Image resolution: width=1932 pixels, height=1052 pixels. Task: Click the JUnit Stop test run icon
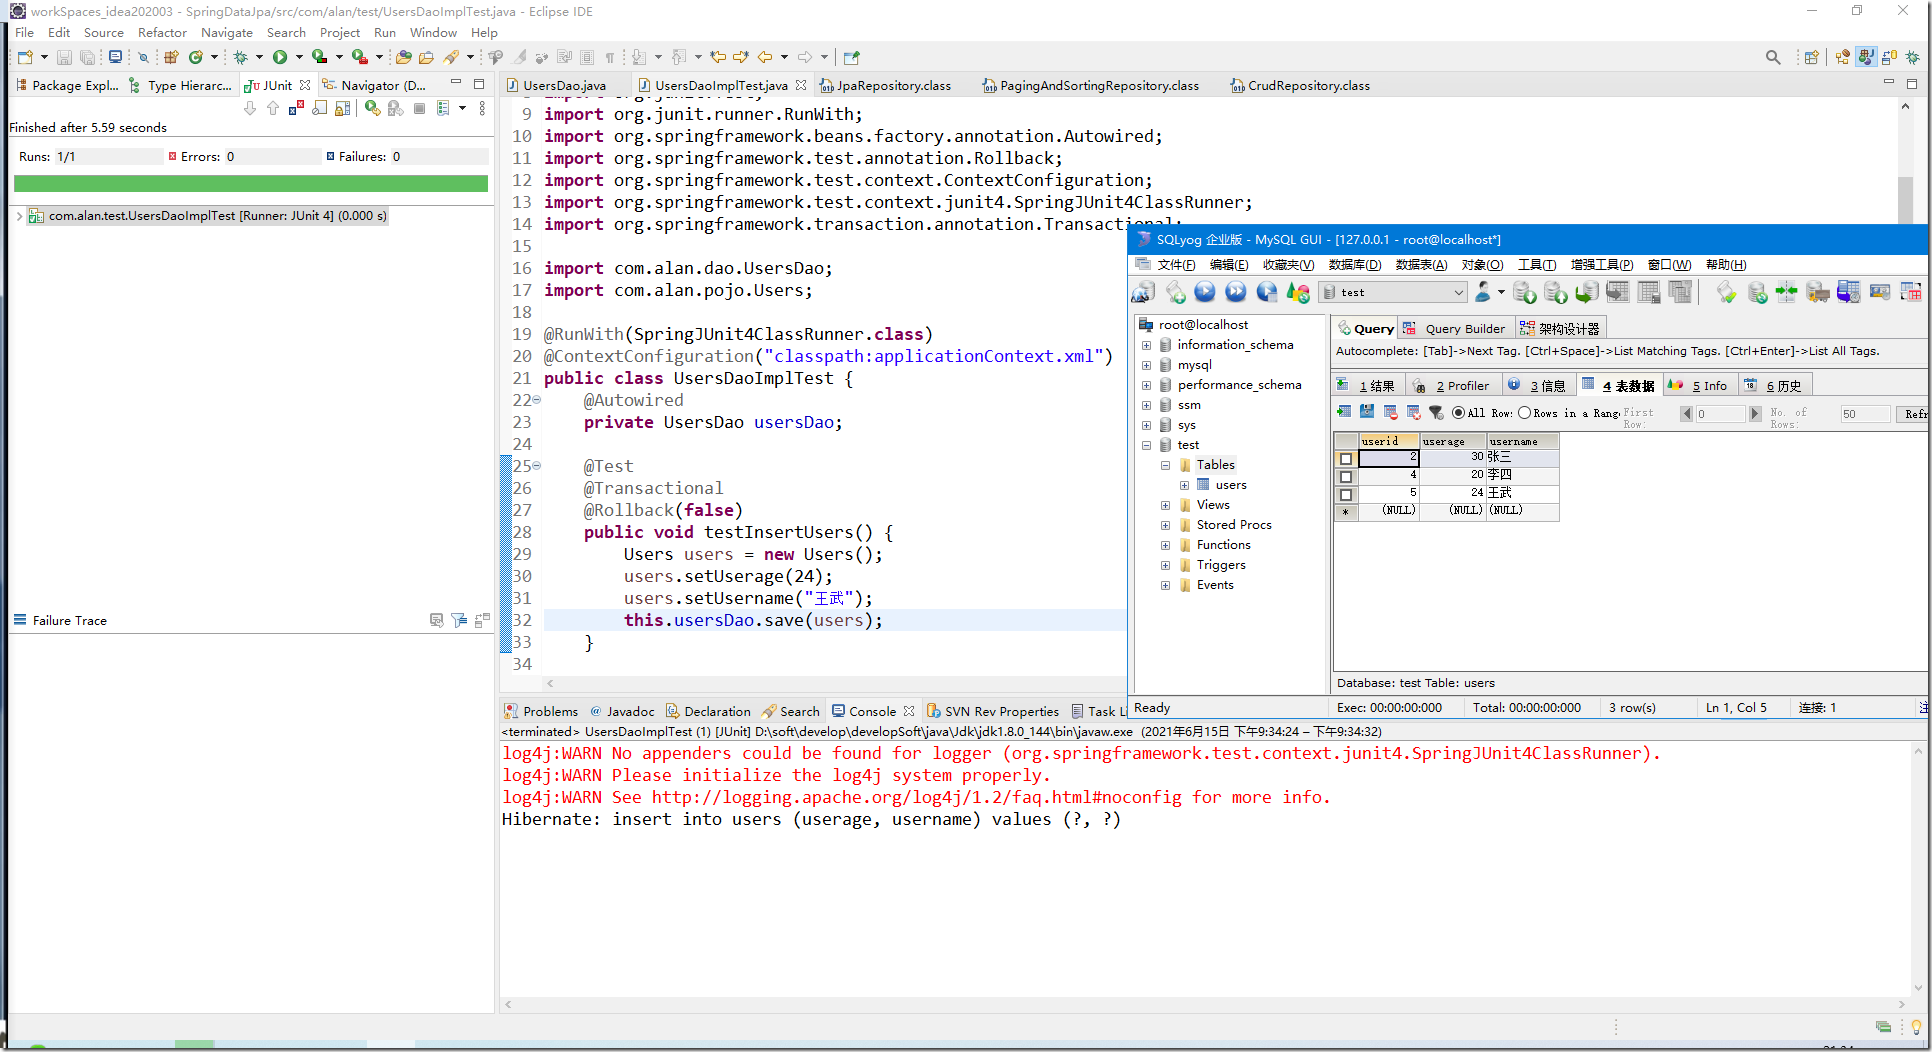coord(419,108)
